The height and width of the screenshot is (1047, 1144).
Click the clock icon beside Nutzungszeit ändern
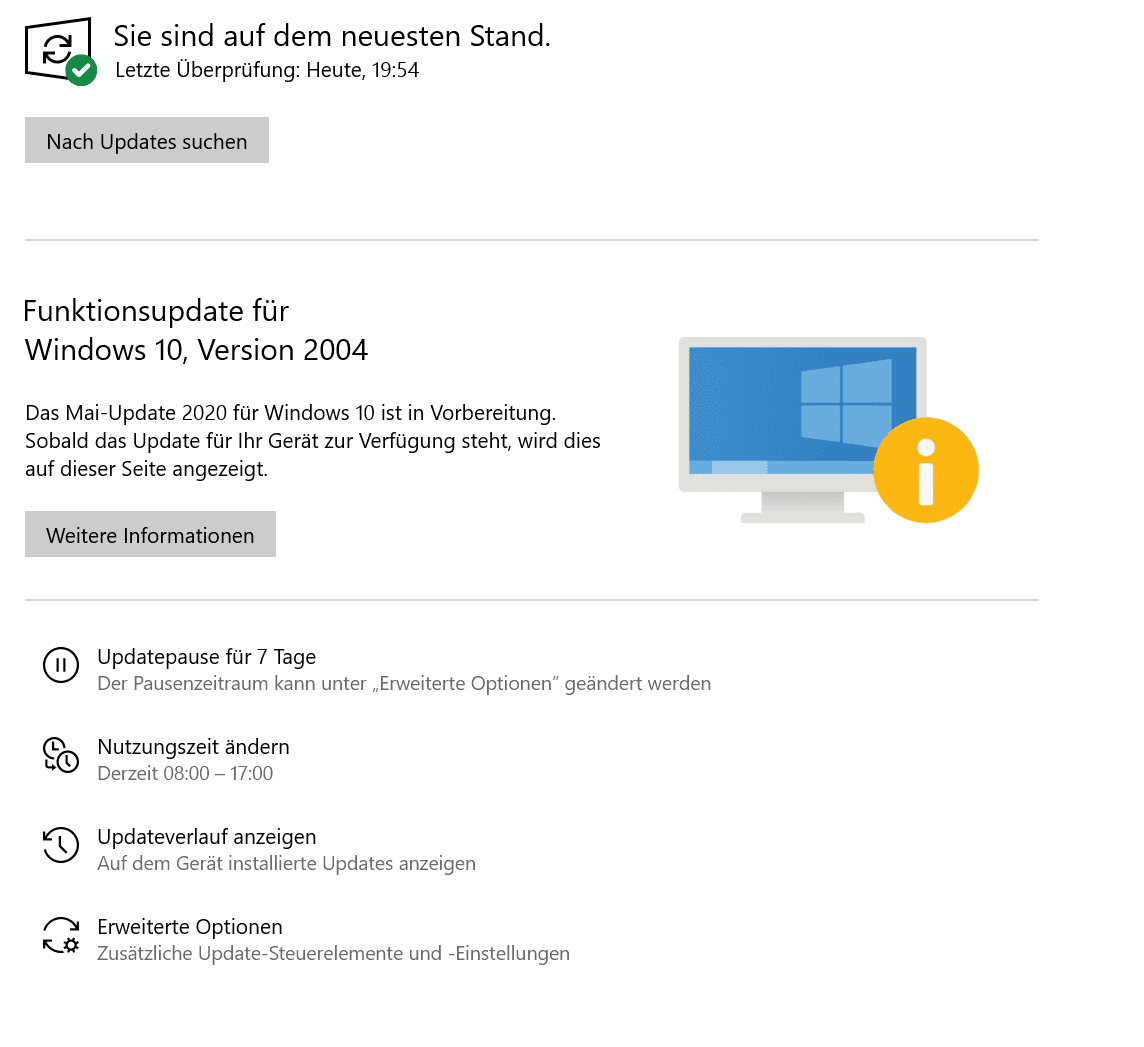click(x=61, y=754)
